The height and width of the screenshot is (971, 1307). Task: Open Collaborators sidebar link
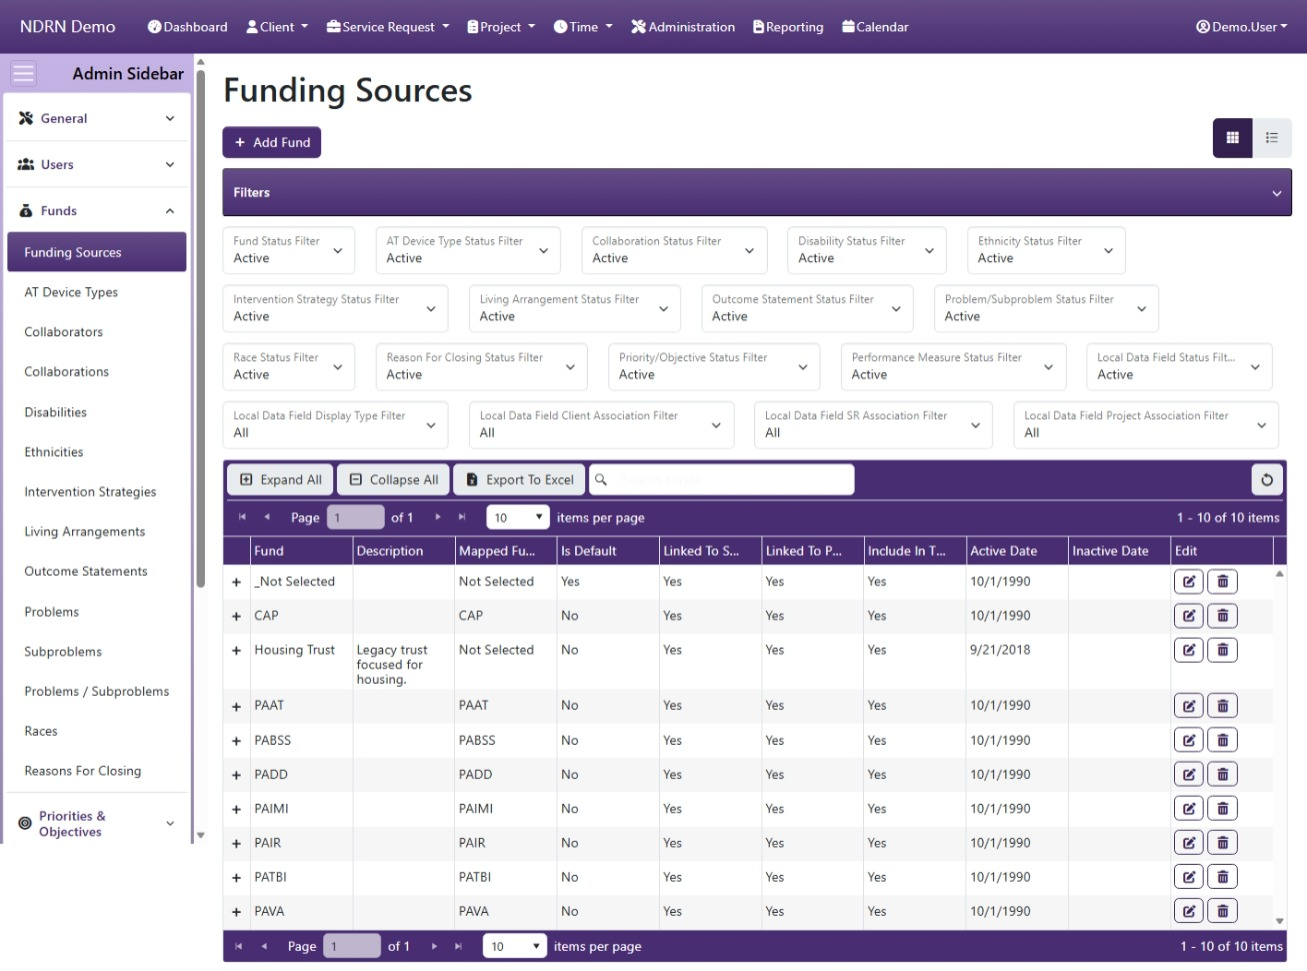click(x=63, y=332)
